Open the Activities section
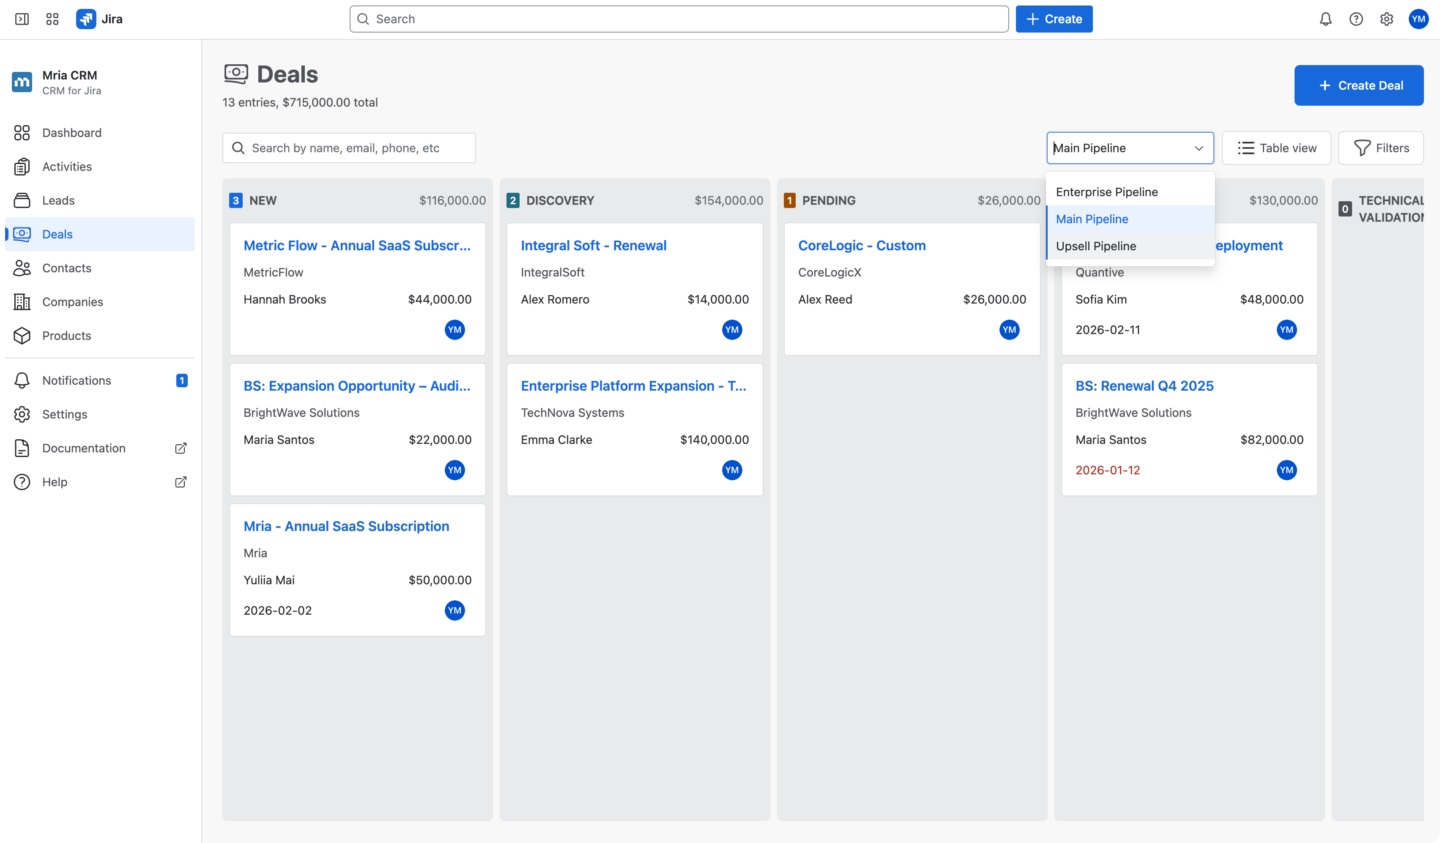 point(65,166)
